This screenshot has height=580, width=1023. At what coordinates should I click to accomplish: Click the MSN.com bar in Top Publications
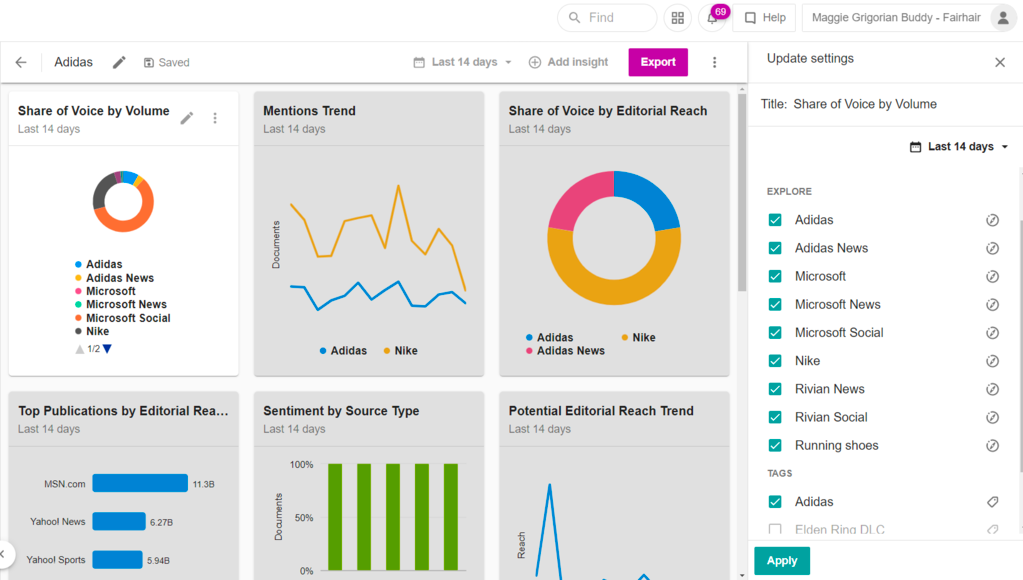[x=140, y=483]
